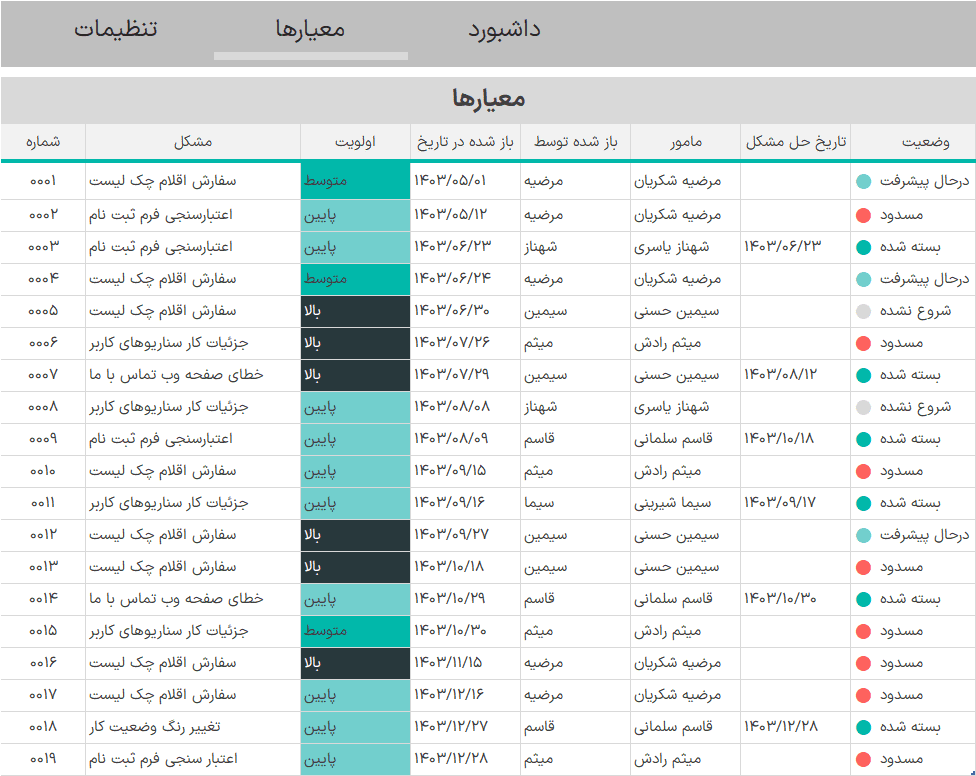Click the تاریخ حل مشکل column header

pyautogui.click(x=796, y=142)
